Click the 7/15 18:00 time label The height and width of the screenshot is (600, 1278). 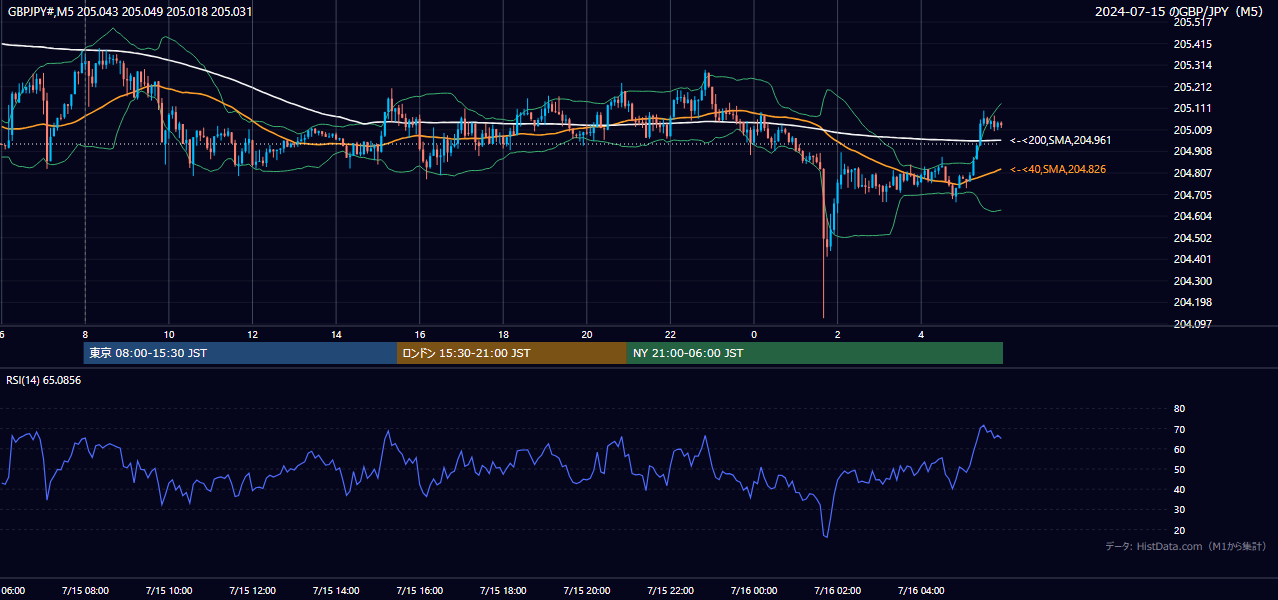[x=503, y=591]
